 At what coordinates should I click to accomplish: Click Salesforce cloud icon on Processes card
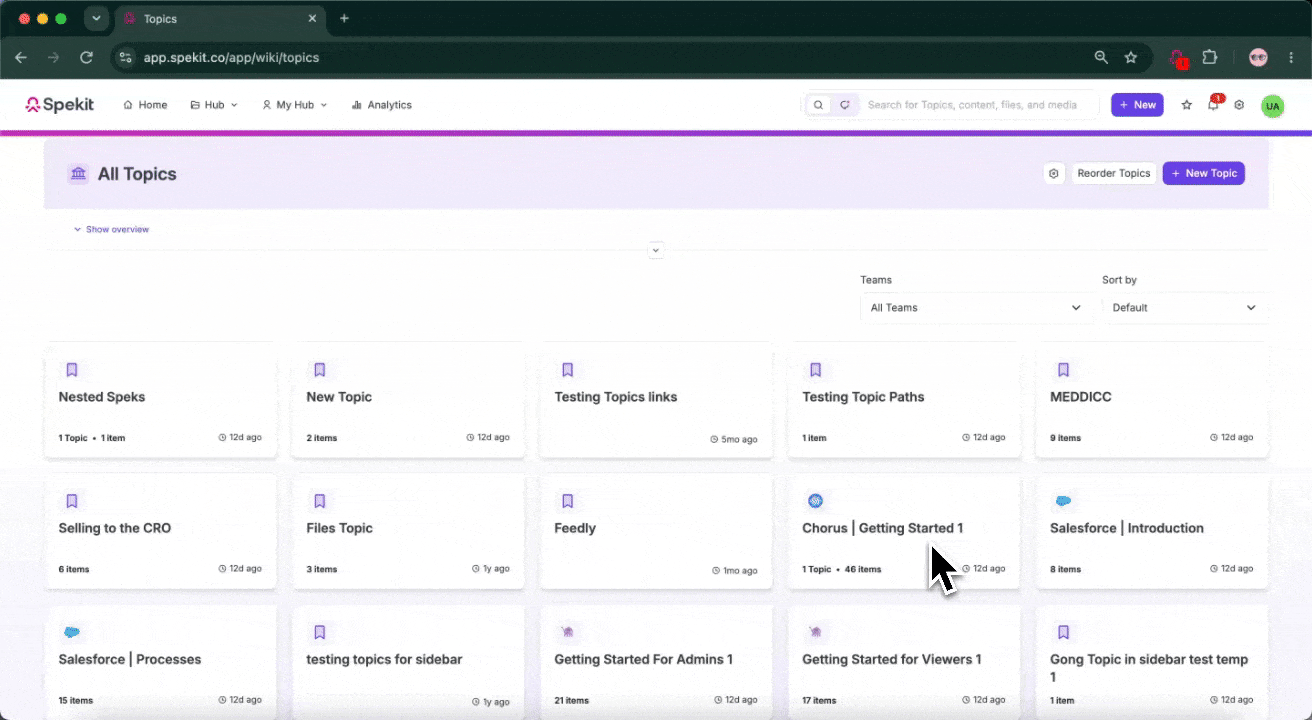72,632
